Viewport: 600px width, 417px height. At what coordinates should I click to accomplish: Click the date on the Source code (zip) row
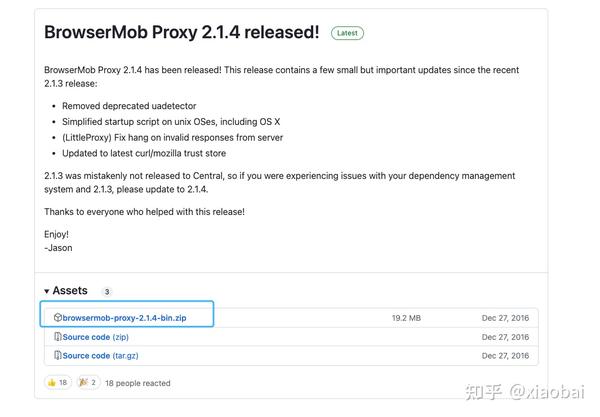(x=505, y=337)
